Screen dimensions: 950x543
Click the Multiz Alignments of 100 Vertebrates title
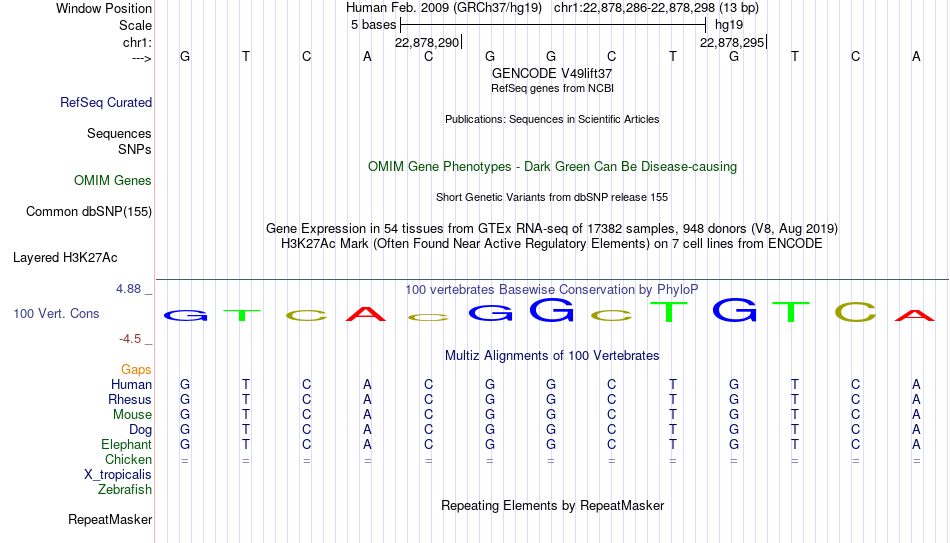552,356
